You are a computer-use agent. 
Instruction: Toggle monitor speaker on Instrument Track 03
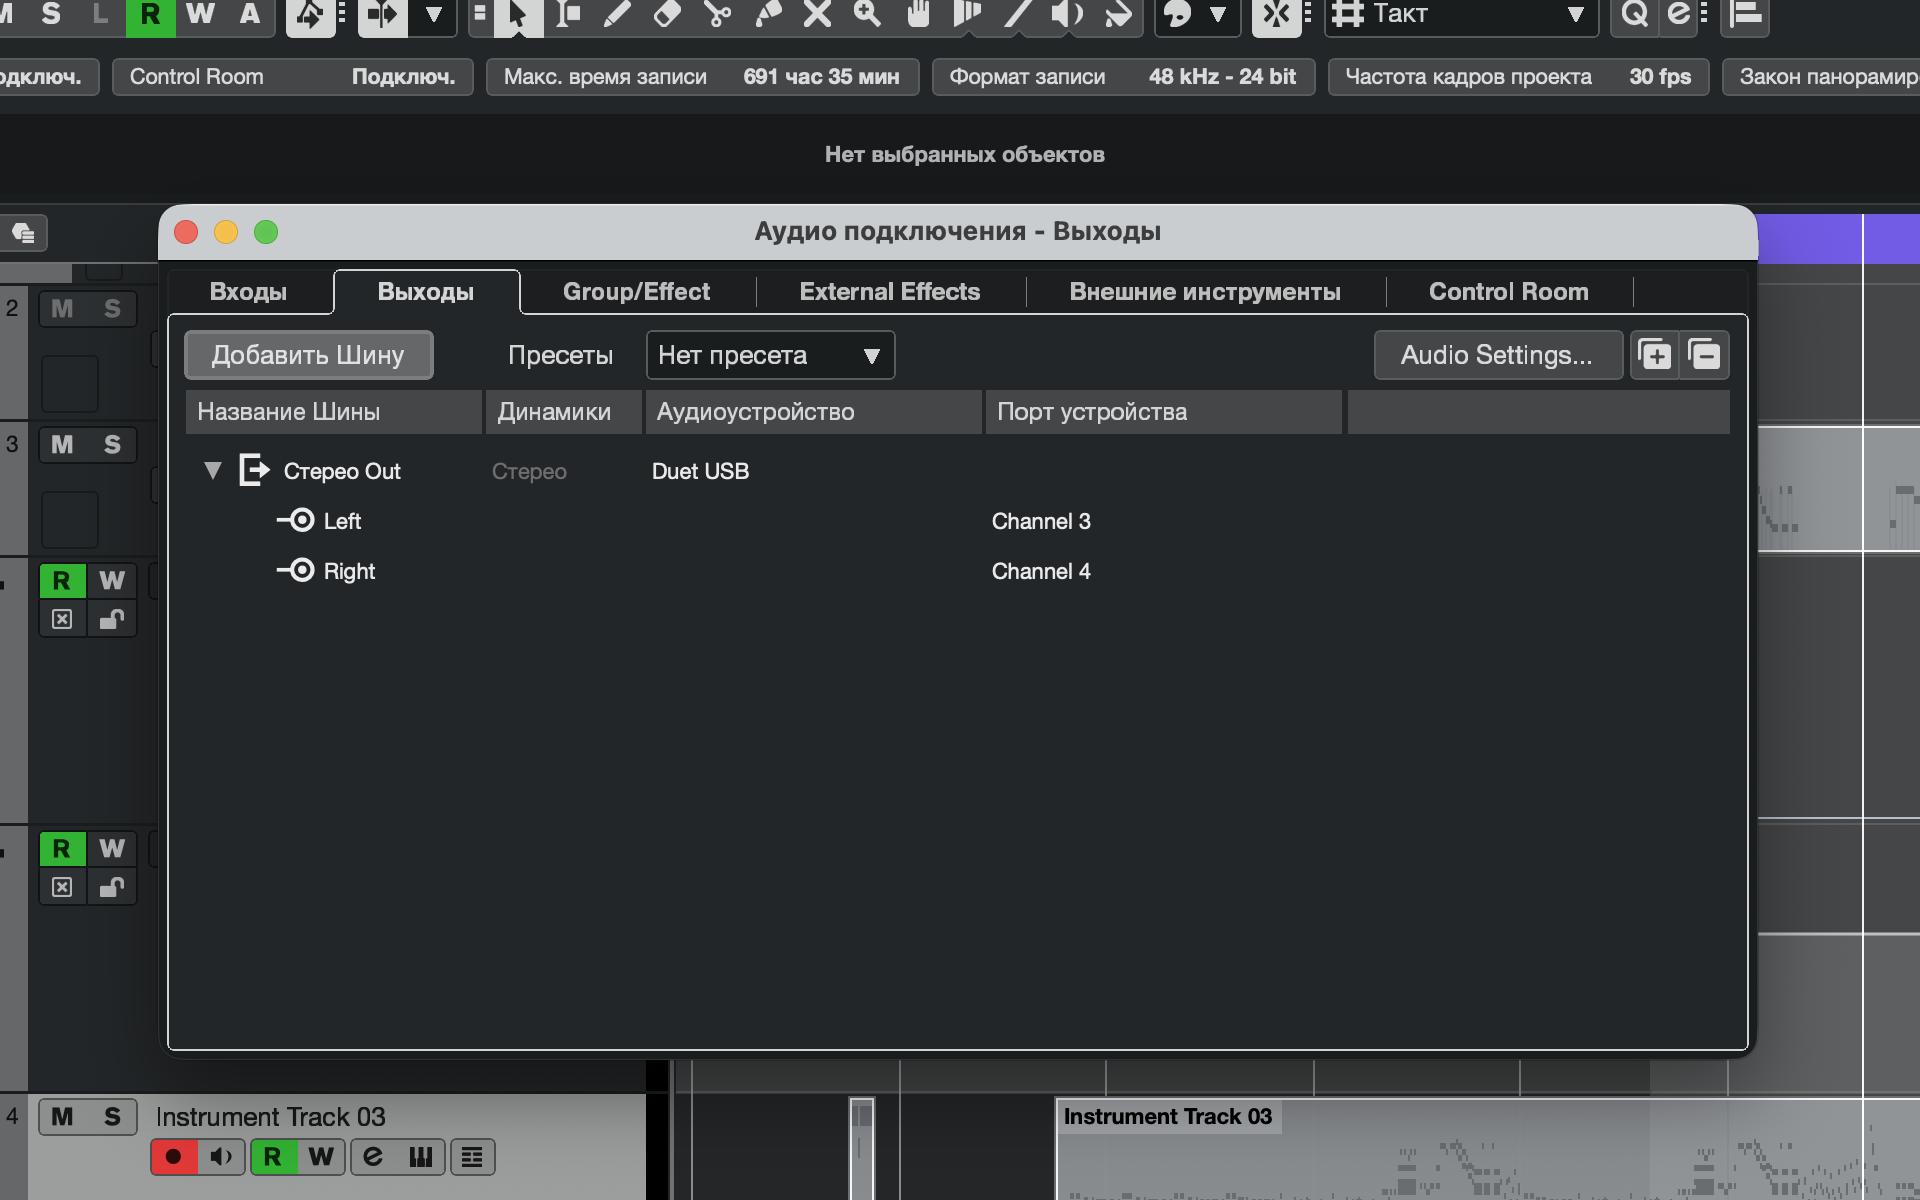pos(221,1157)
